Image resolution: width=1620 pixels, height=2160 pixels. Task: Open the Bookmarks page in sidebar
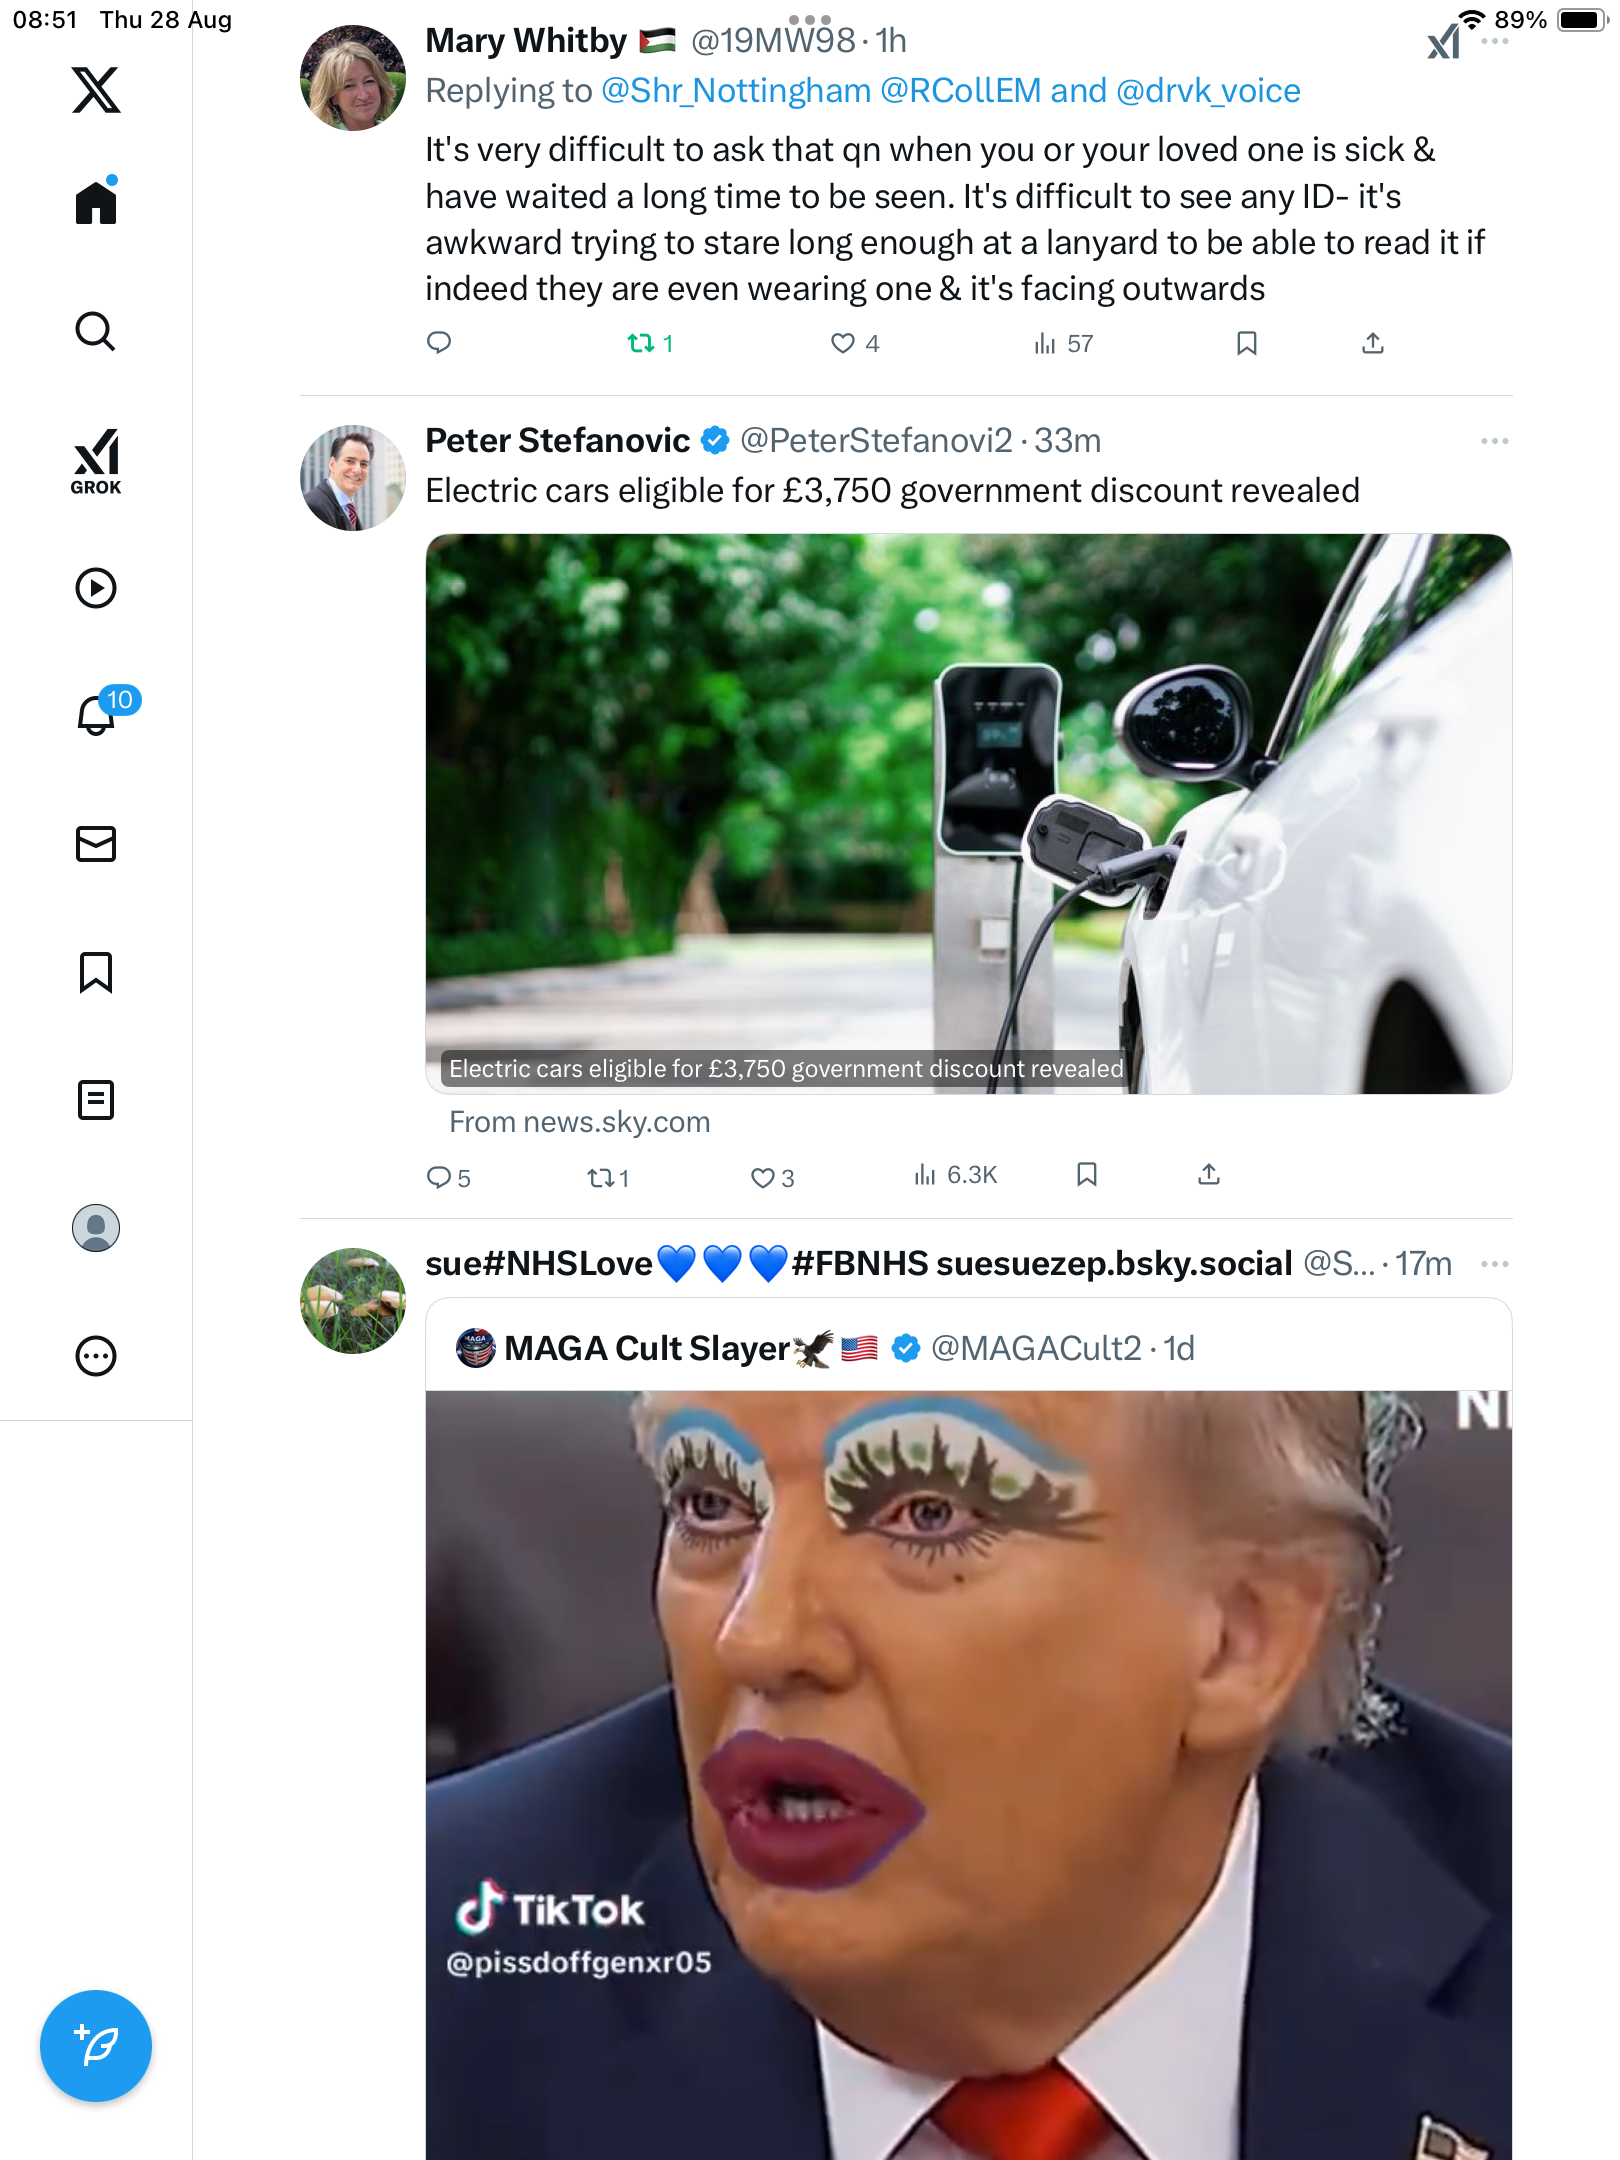[x=96, y=972]
